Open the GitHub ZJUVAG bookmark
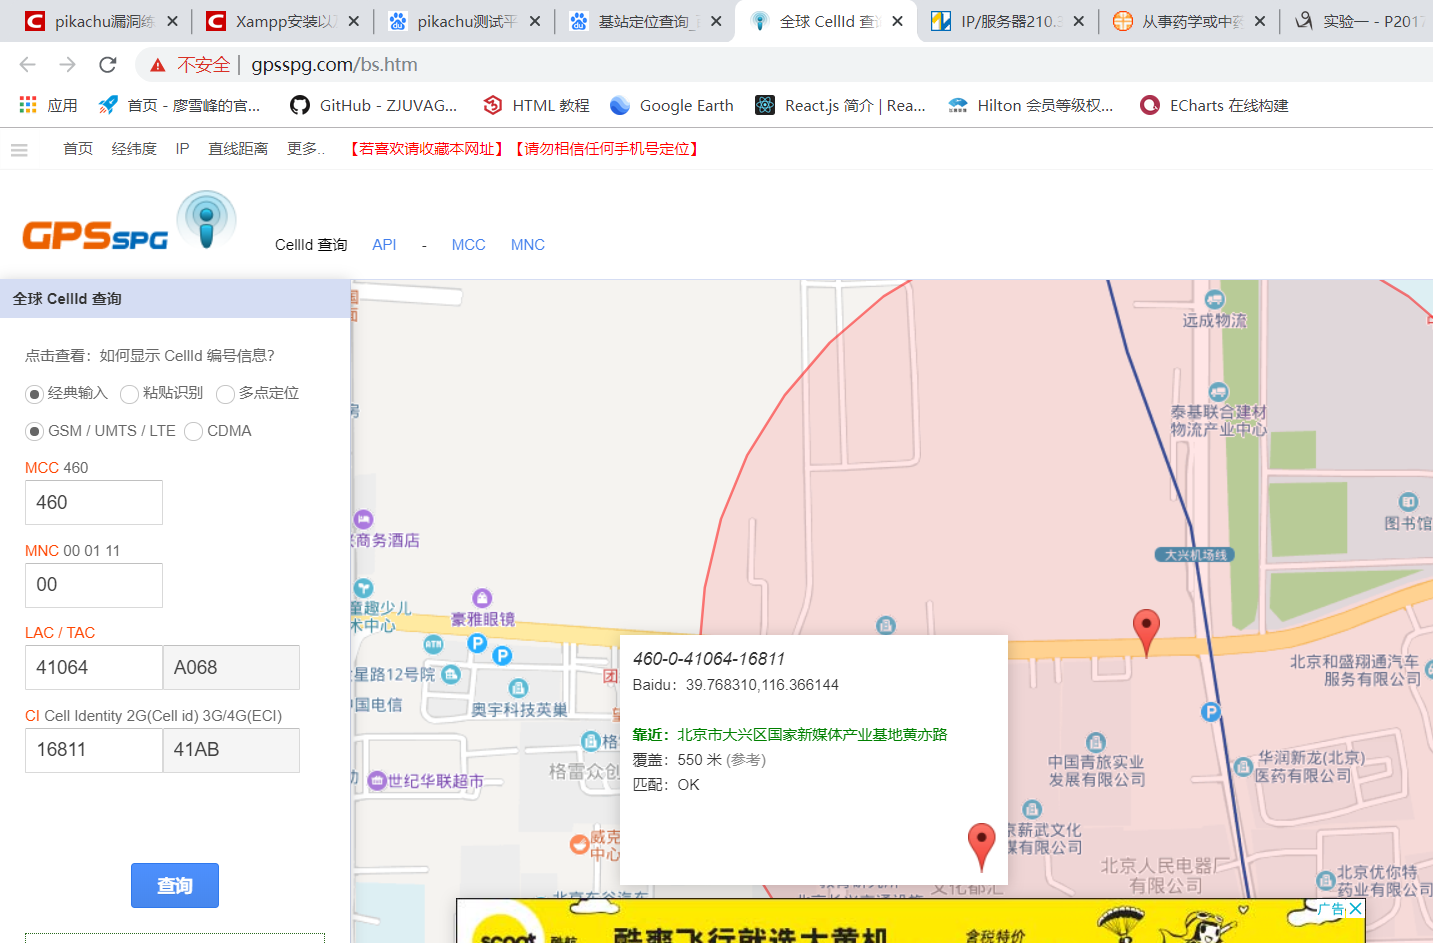1433x943 pixels. coord(373,105)
